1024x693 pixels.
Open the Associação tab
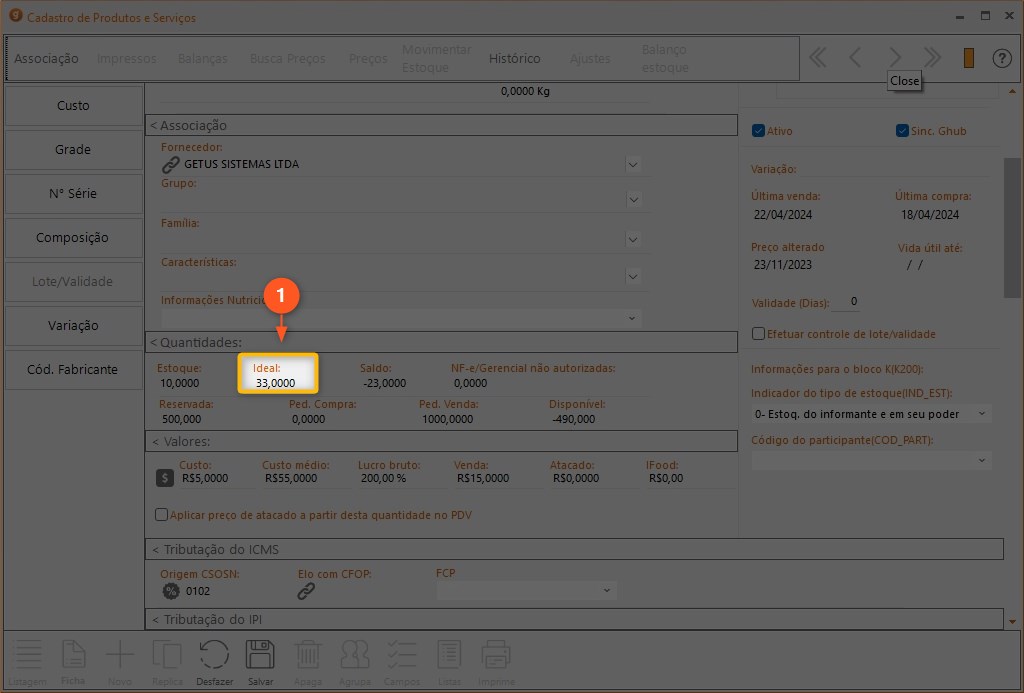46,59
